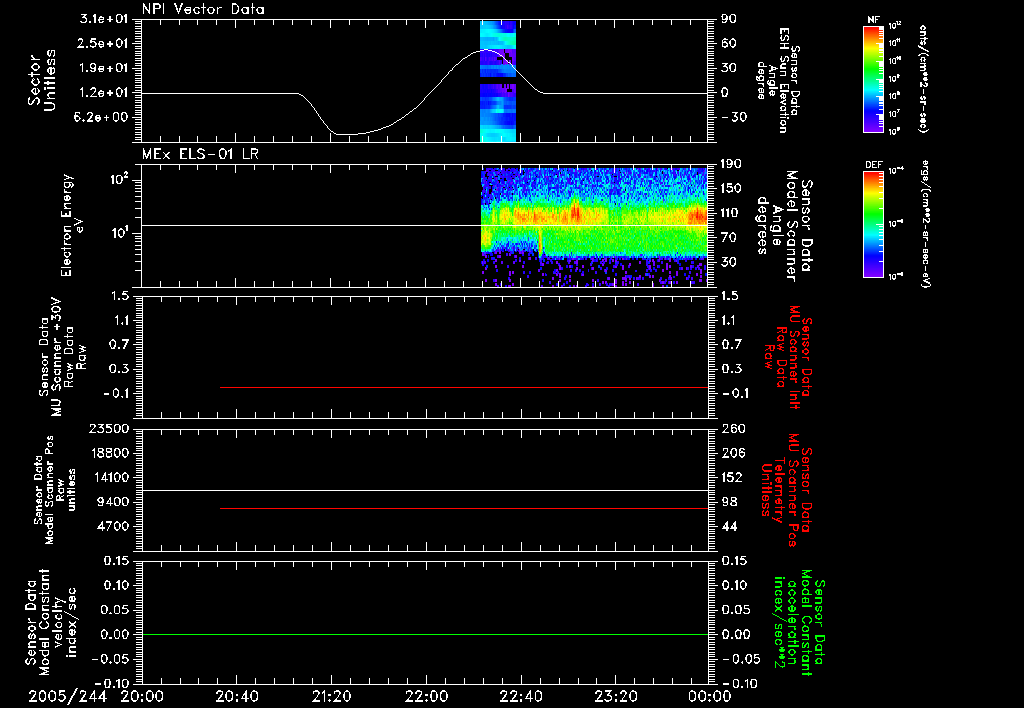Click the NF color scale bar

(x=873, y=78)
